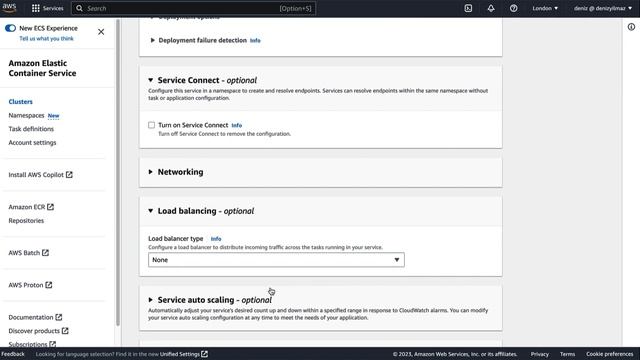The height and width of the screenshot is (360, 640).
Task: Collapse the Load balancing section
Action: tap(151, 211)
